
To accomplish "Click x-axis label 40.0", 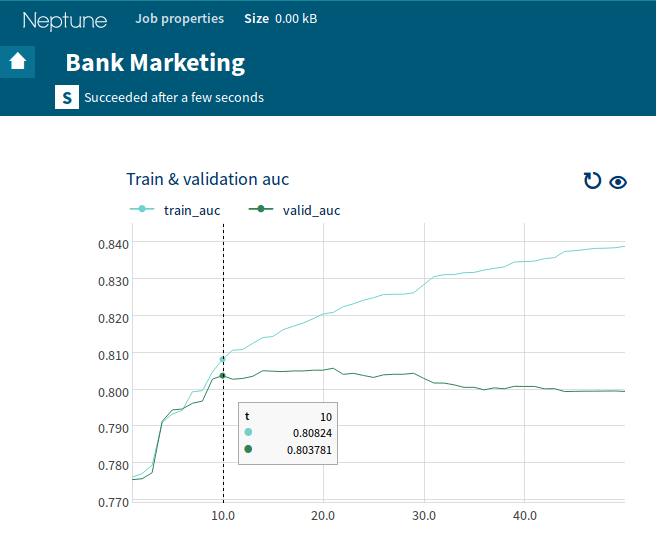I will tap(525, 516).
